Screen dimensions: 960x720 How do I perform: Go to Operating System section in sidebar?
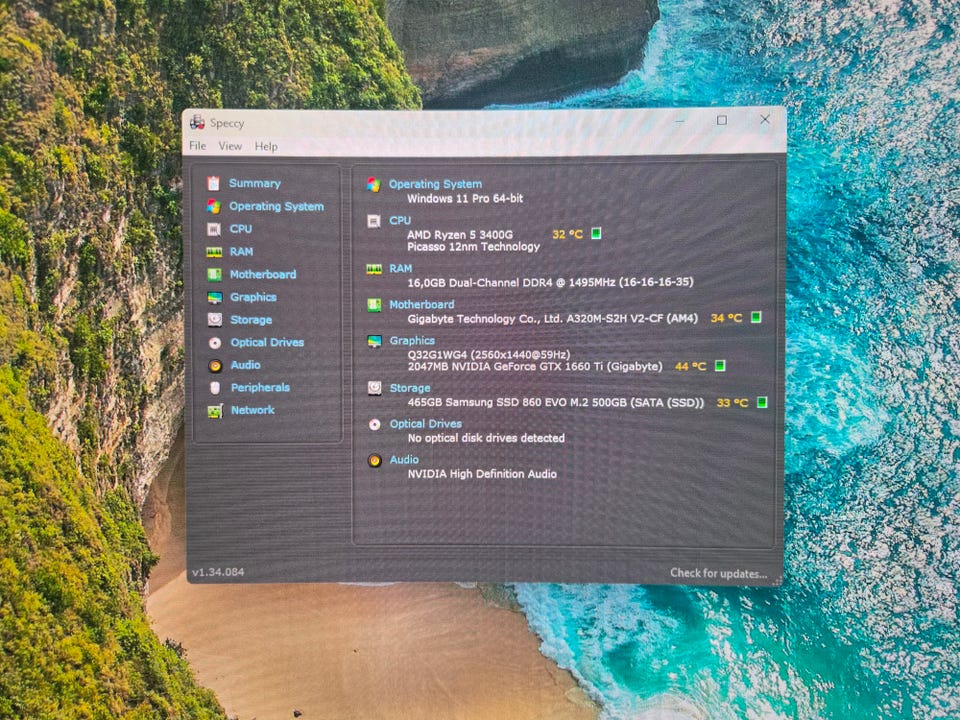coord(277,206)
